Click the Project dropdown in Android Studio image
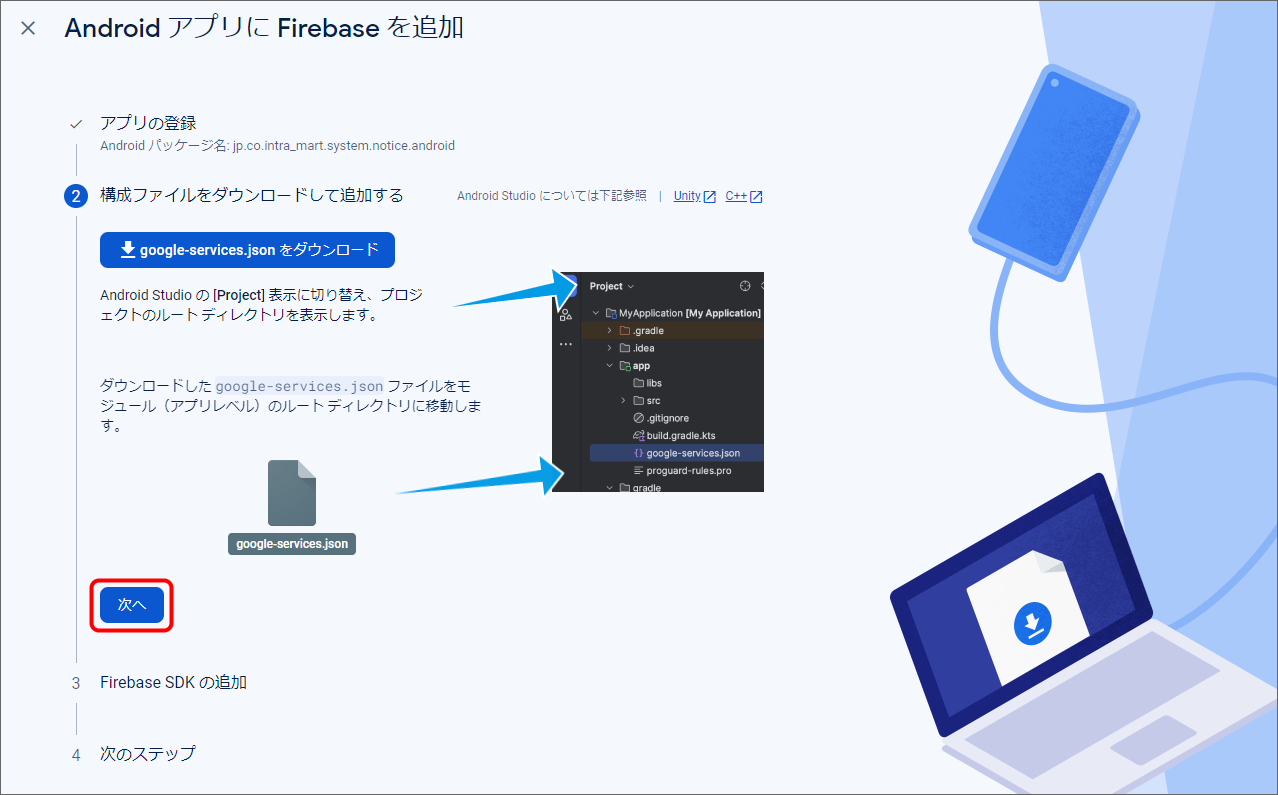Viewport: 1278px width, 795px height. [612, 286]
